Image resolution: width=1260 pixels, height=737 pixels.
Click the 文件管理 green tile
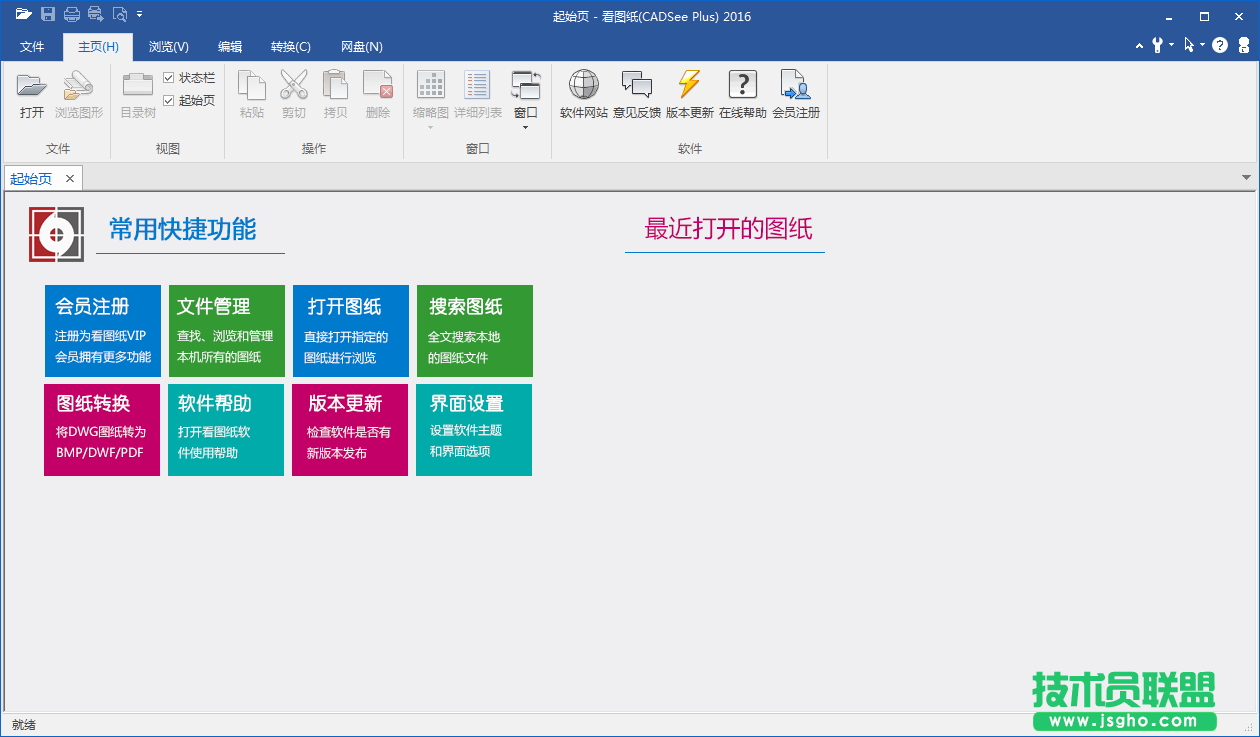point(227,331)
